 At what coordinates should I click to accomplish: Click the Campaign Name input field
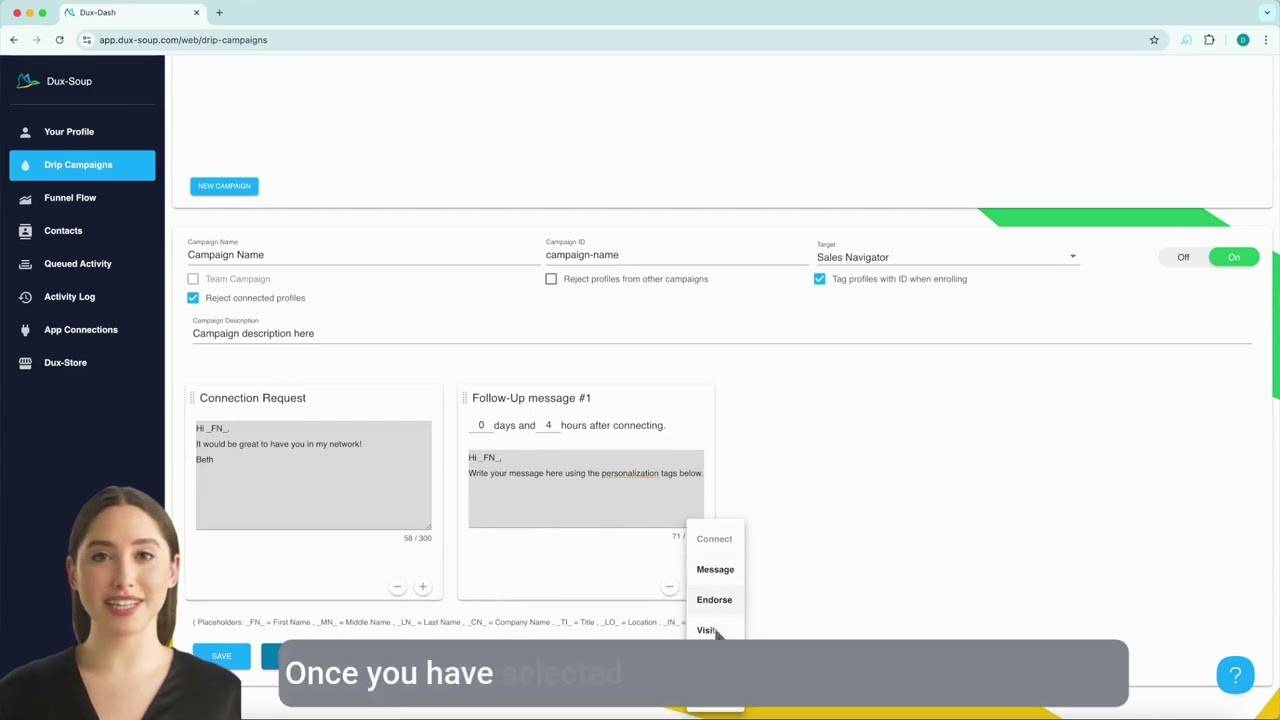(362, 255)
